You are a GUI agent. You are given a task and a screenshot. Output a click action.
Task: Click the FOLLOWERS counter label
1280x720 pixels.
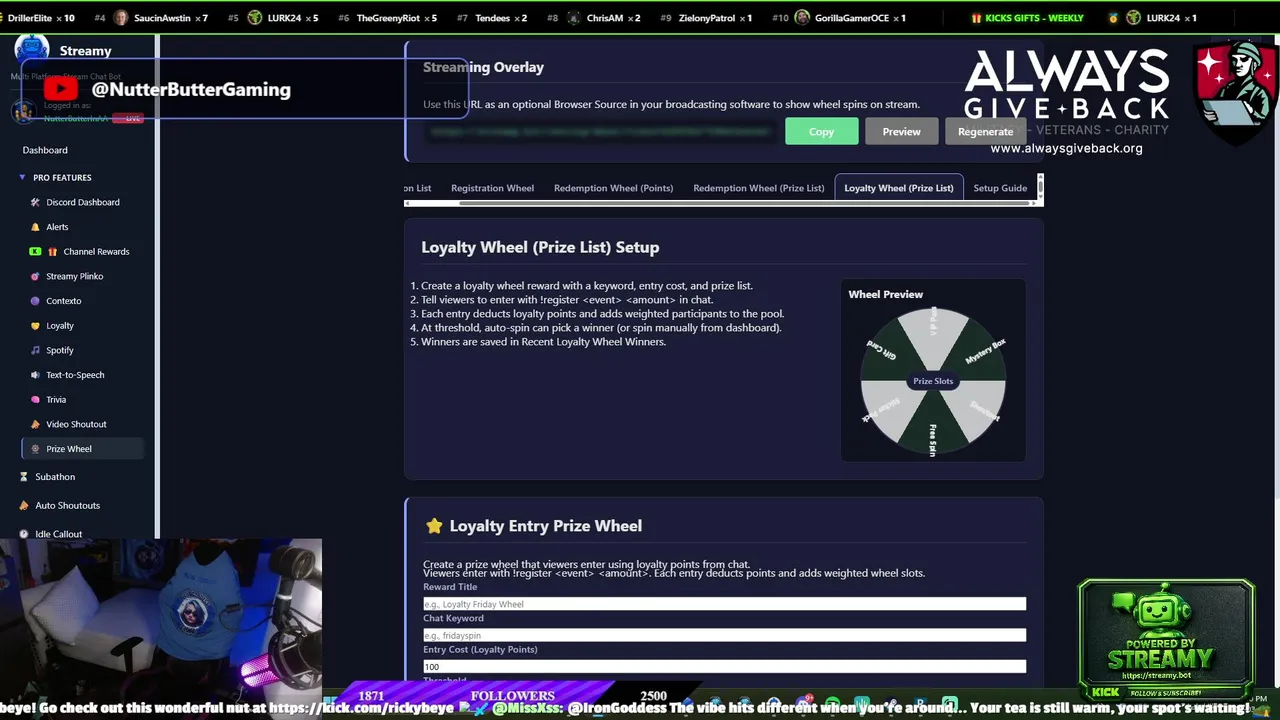tap(512, 696)
